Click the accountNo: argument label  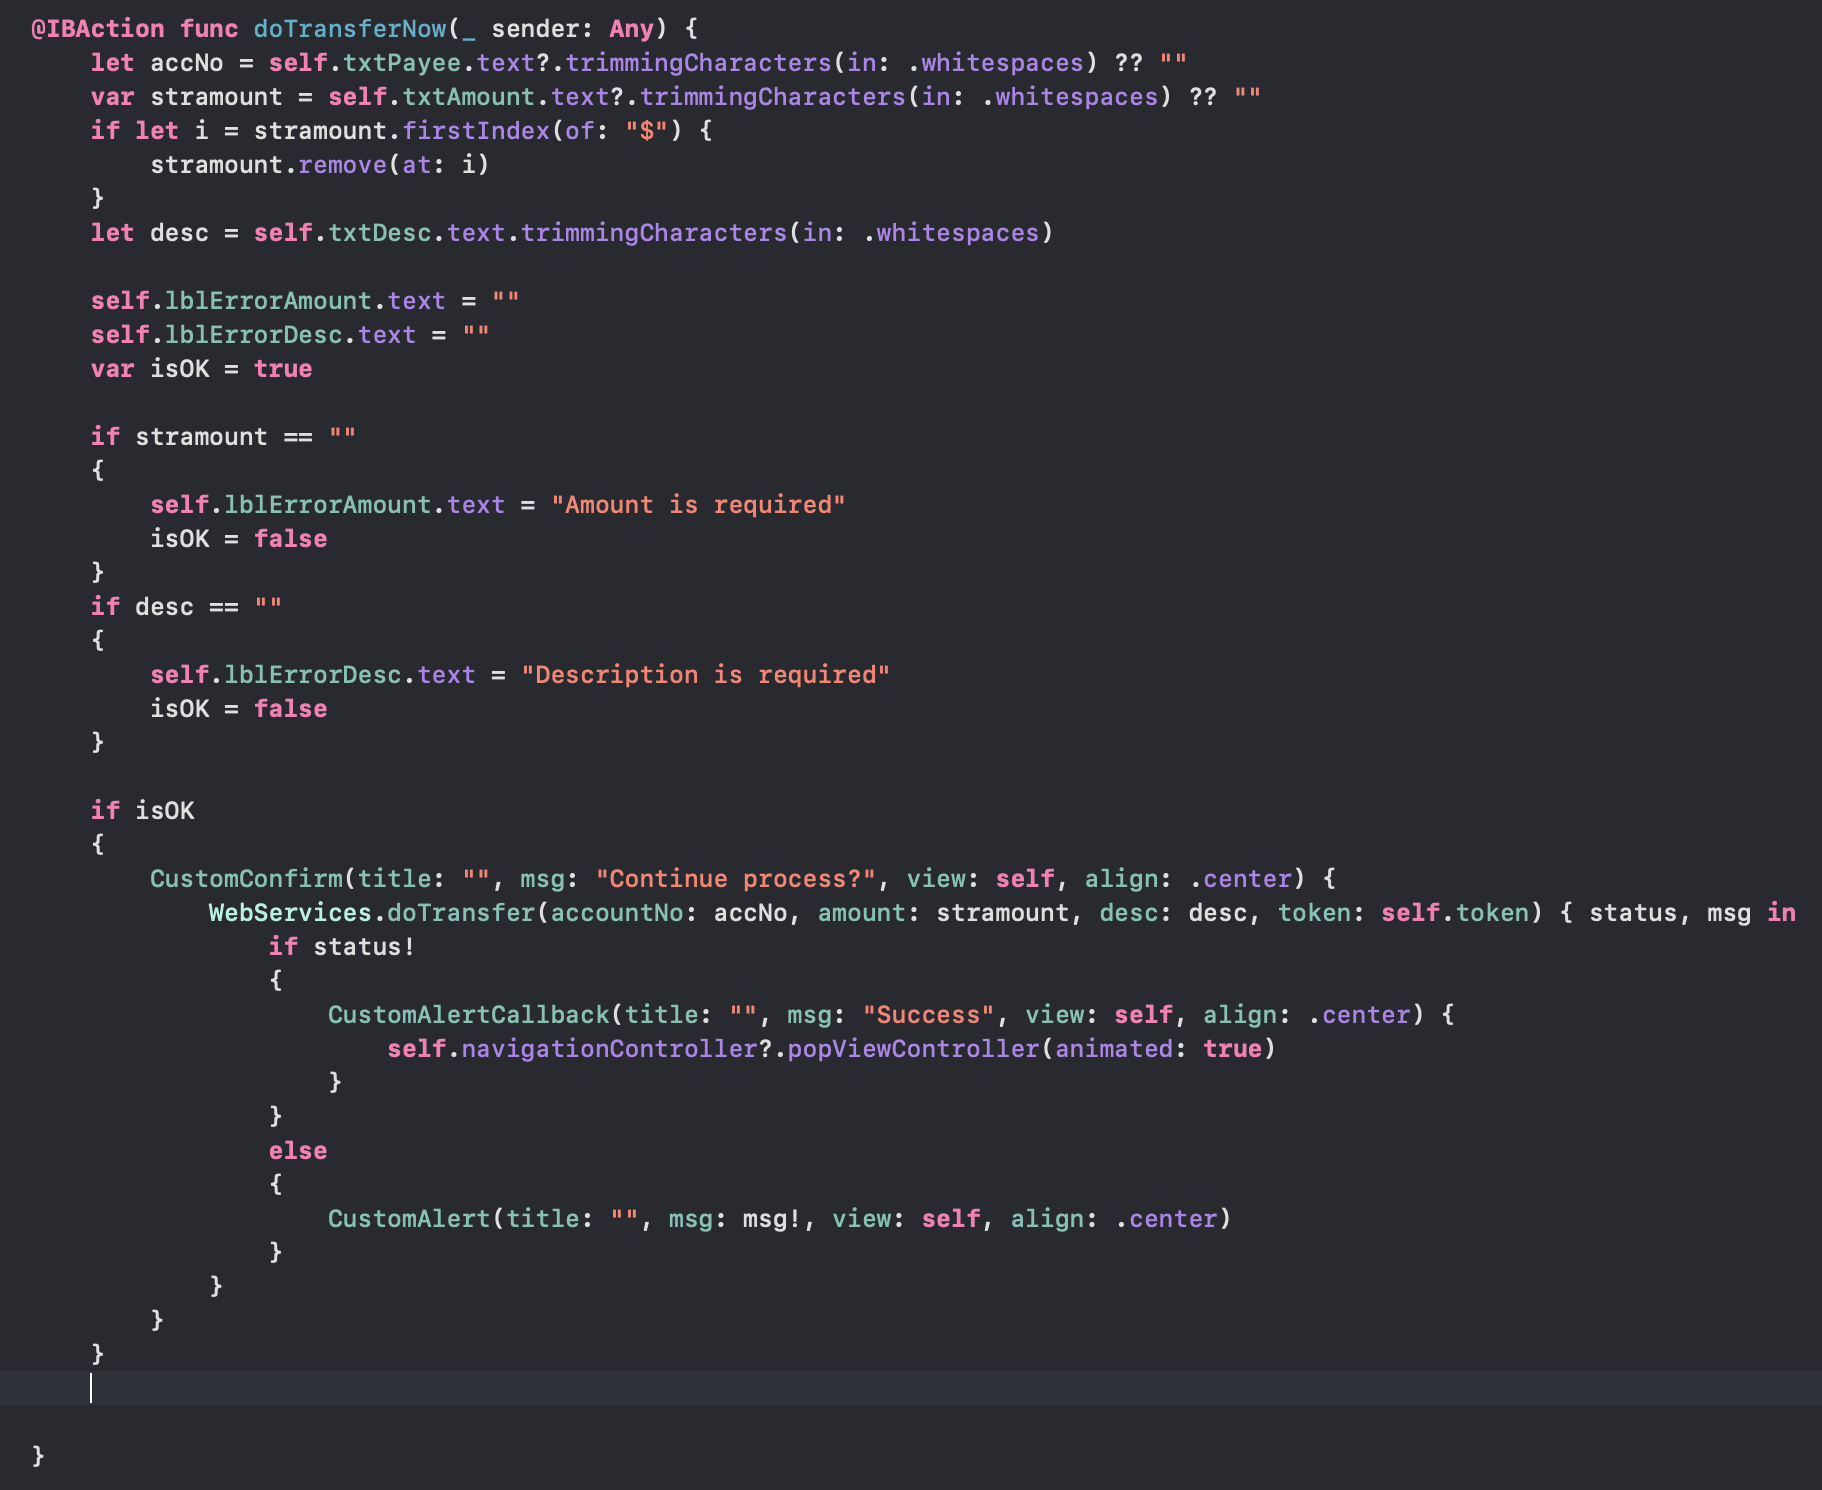624,913
